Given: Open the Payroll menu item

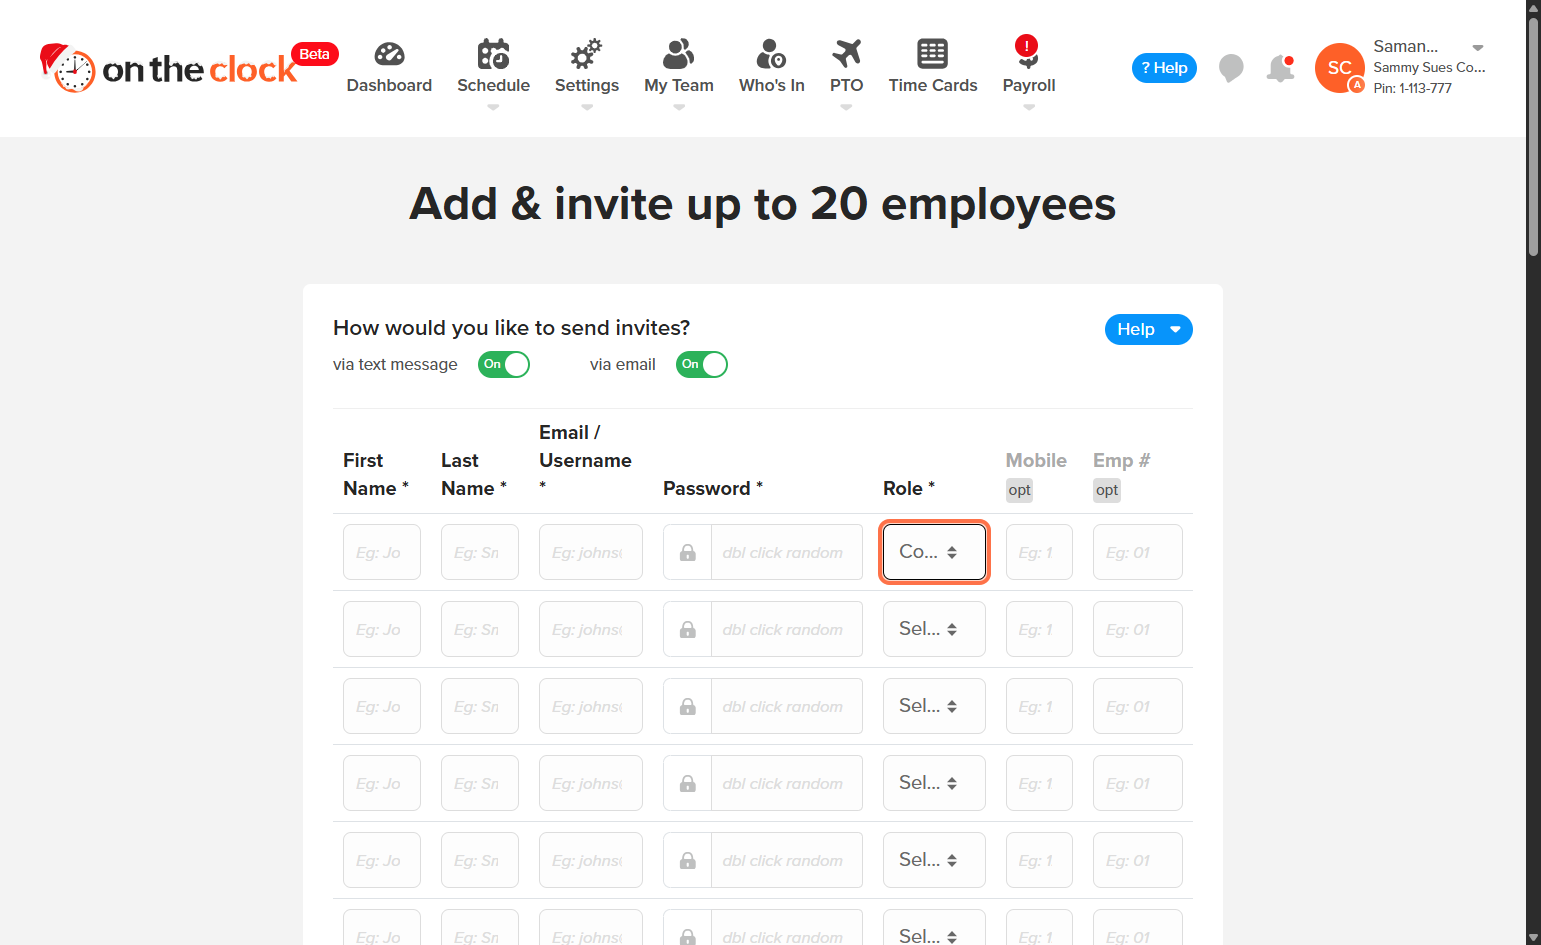Looking at the screenshot, I should [1028, 67].
